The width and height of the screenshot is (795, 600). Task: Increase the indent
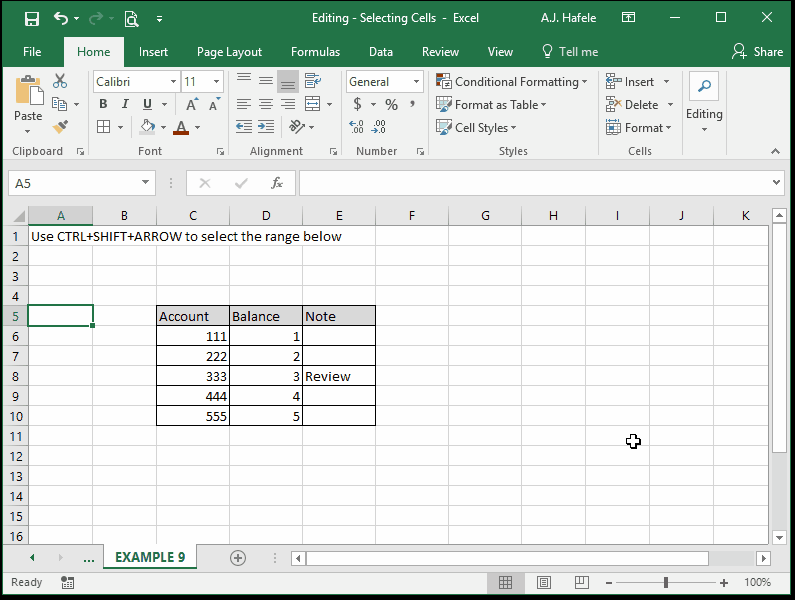[x=266, y=127]
